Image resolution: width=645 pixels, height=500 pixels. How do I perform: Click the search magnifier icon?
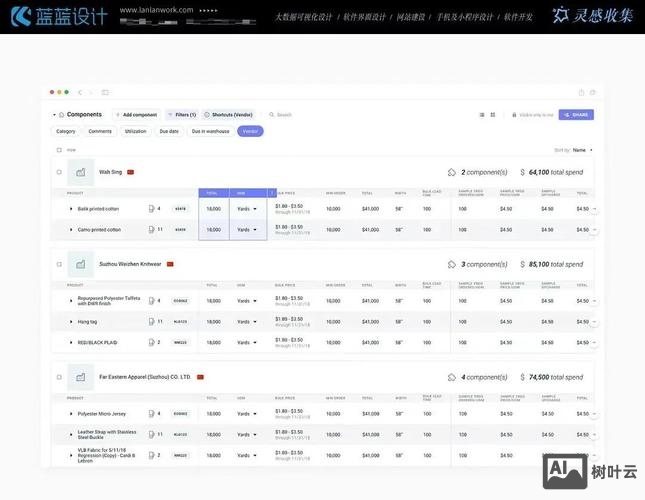[x=270, y=115]
